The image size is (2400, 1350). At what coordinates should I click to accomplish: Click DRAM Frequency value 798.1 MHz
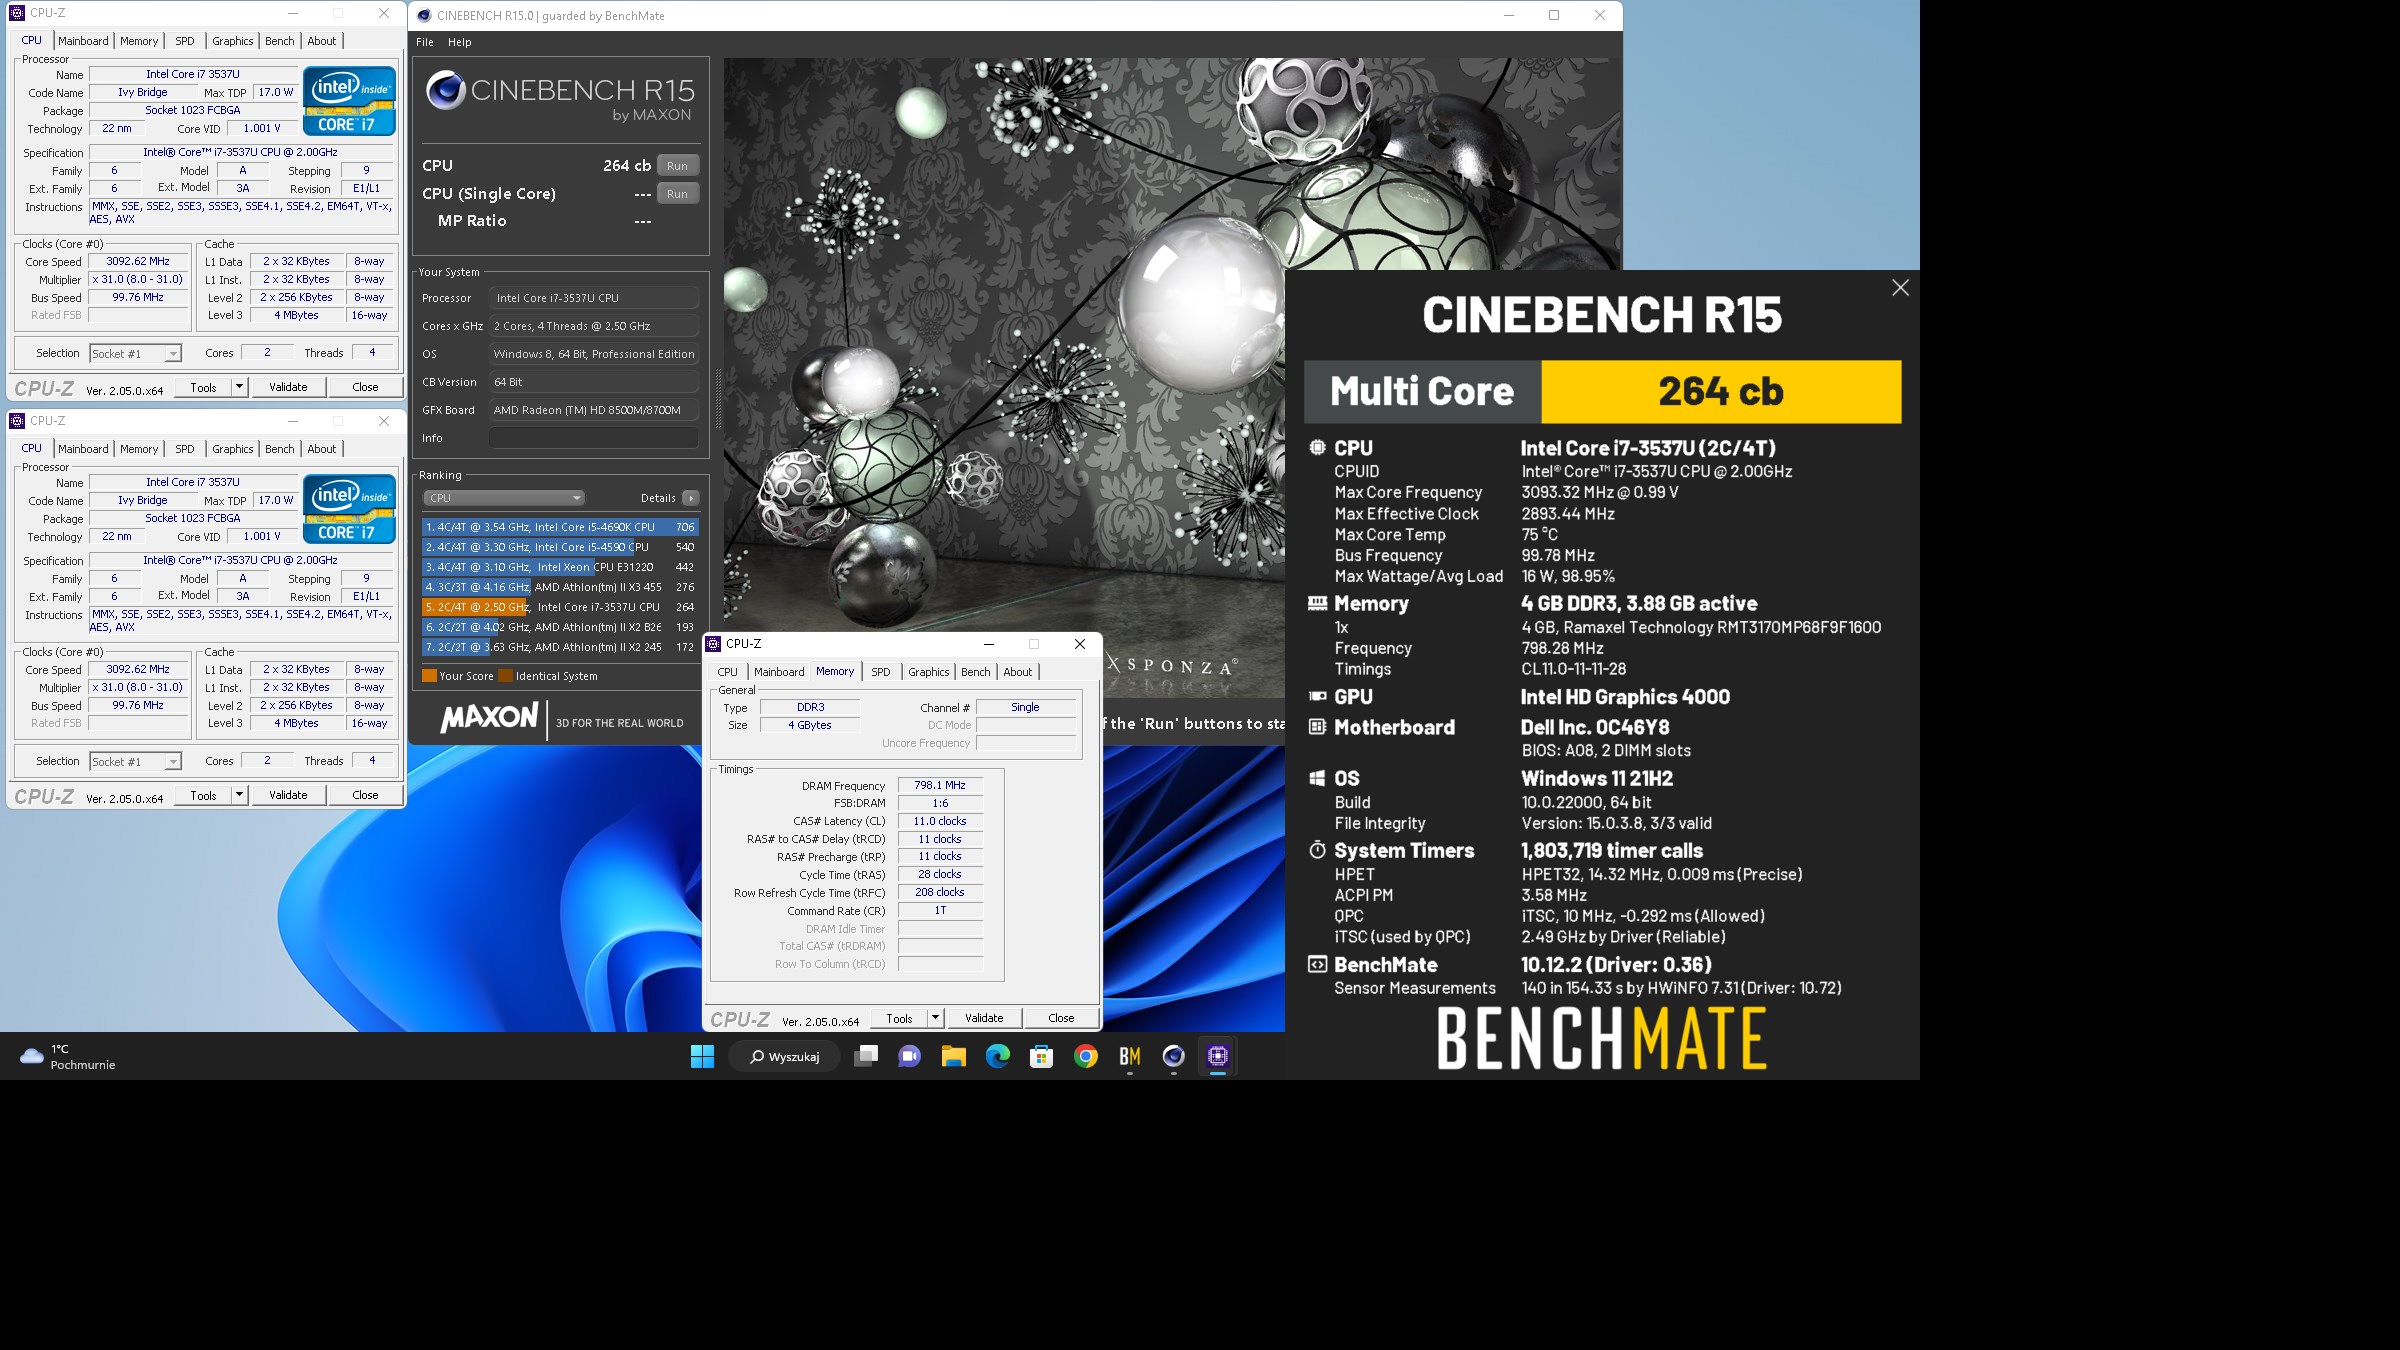point(940,785)
